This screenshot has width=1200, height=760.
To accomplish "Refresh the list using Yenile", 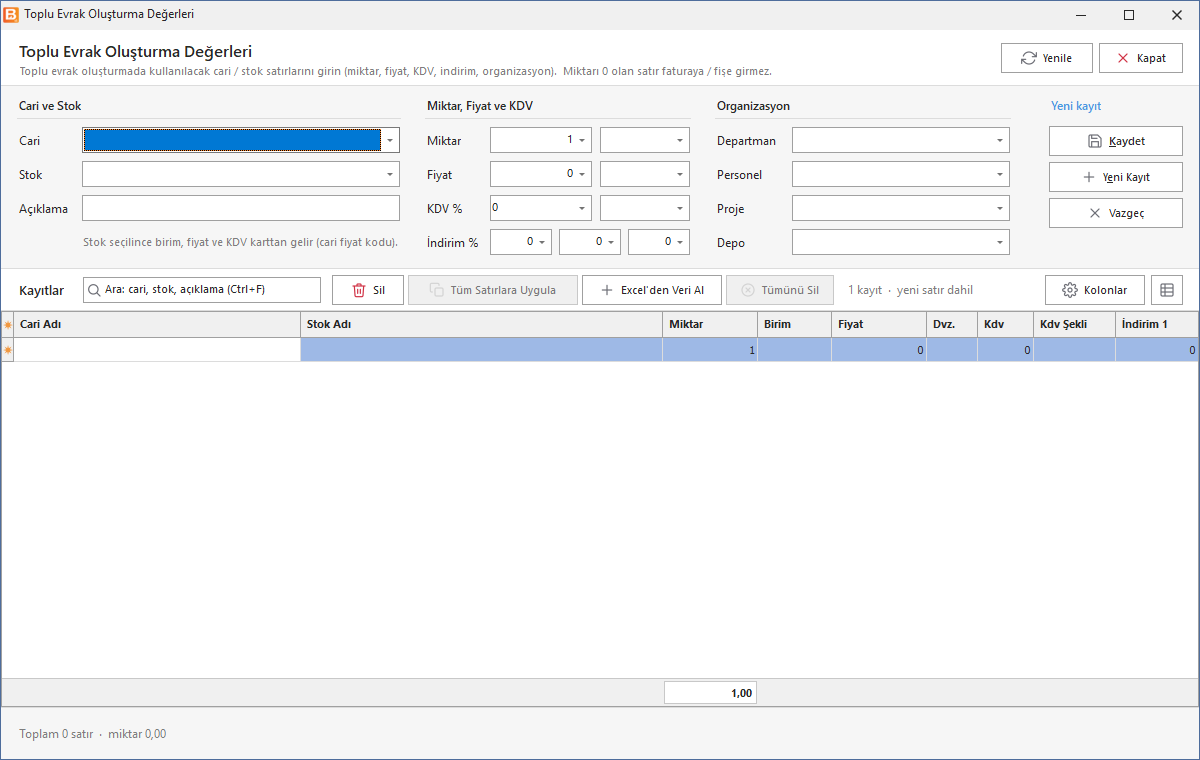I will [1047, 58].
